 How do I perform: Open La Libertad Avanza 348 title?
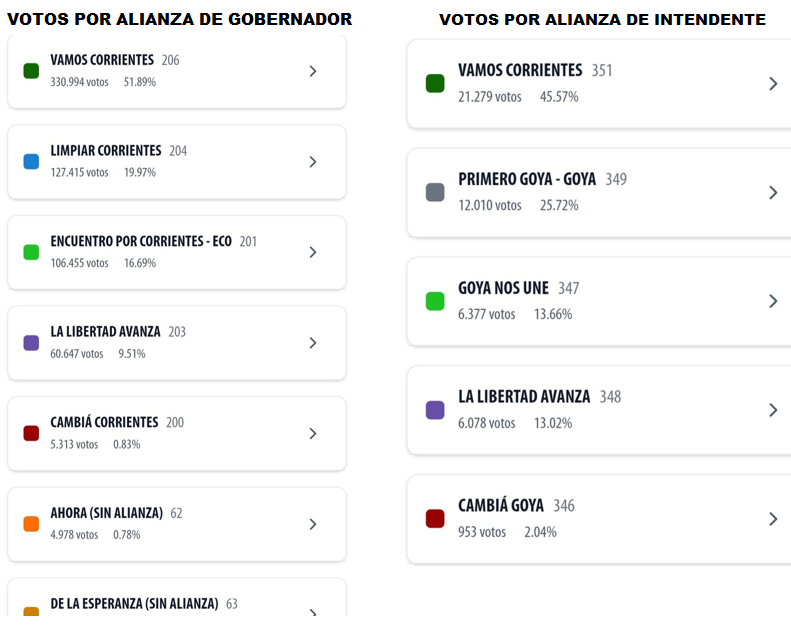point(524,397)
